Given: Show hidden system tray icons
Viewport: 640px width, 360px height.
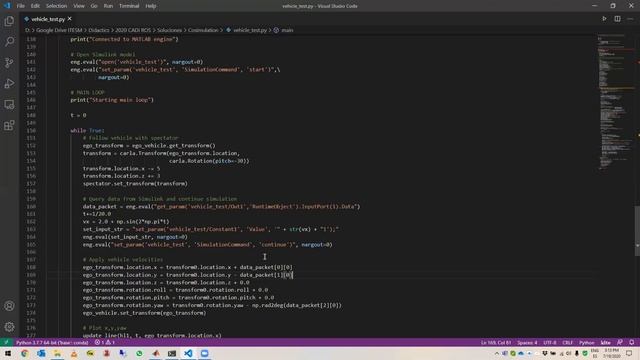Looking at the screenshot, I should [497, 353].
